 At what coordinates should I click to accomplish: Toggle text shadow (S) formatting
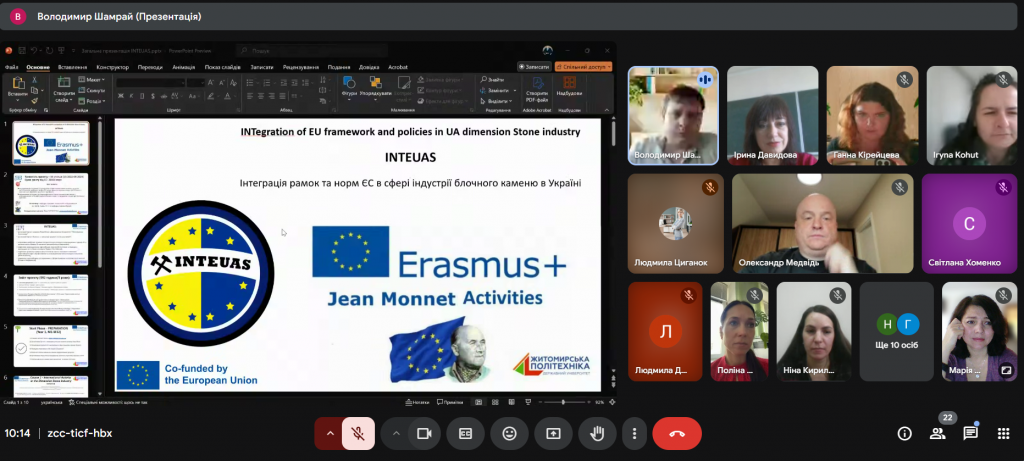pyautogui.click(x=153, y=96)
